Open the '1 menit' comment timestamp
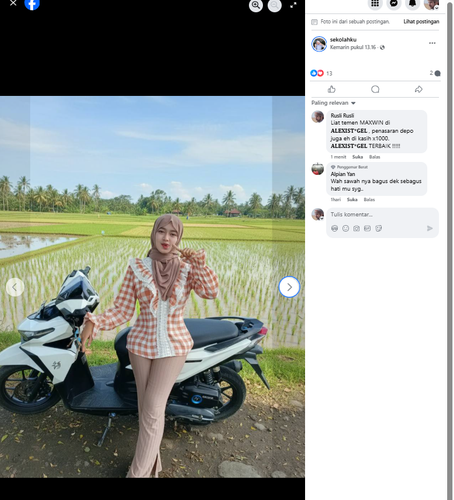 click(x=338, y=157)
